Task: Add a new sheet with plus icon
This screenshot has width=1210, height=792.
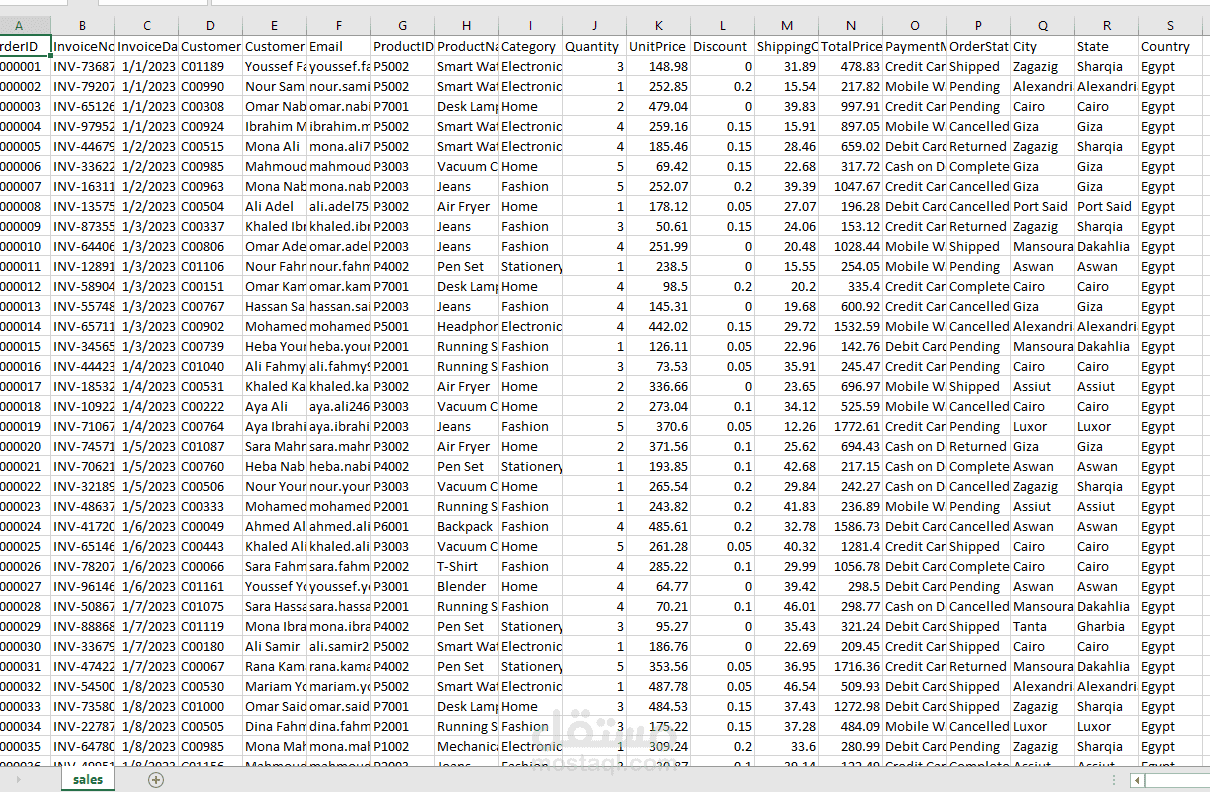Action: 155,780
